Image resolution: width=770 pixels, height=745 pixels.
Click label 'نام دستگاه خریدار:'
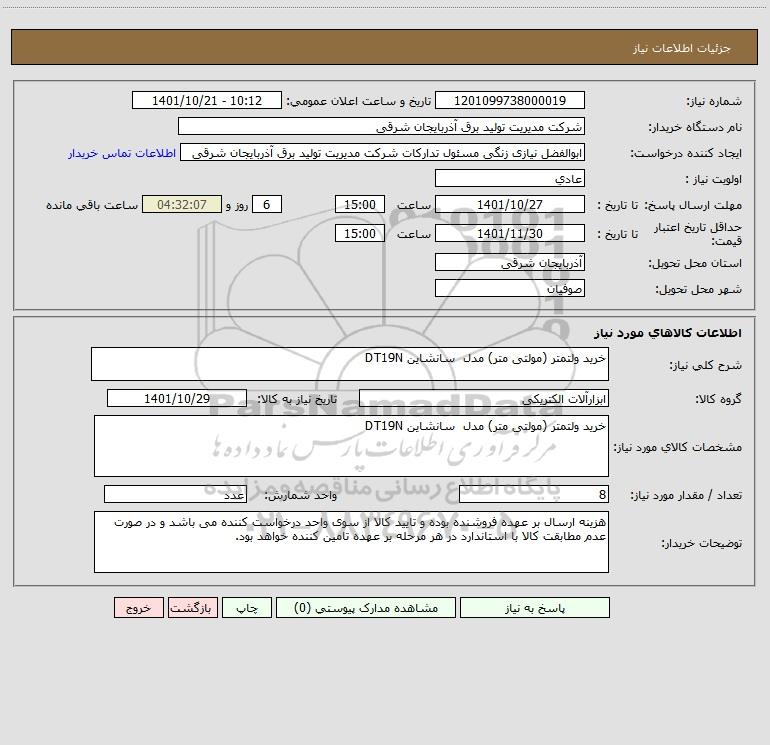click(x=695, y=128)
